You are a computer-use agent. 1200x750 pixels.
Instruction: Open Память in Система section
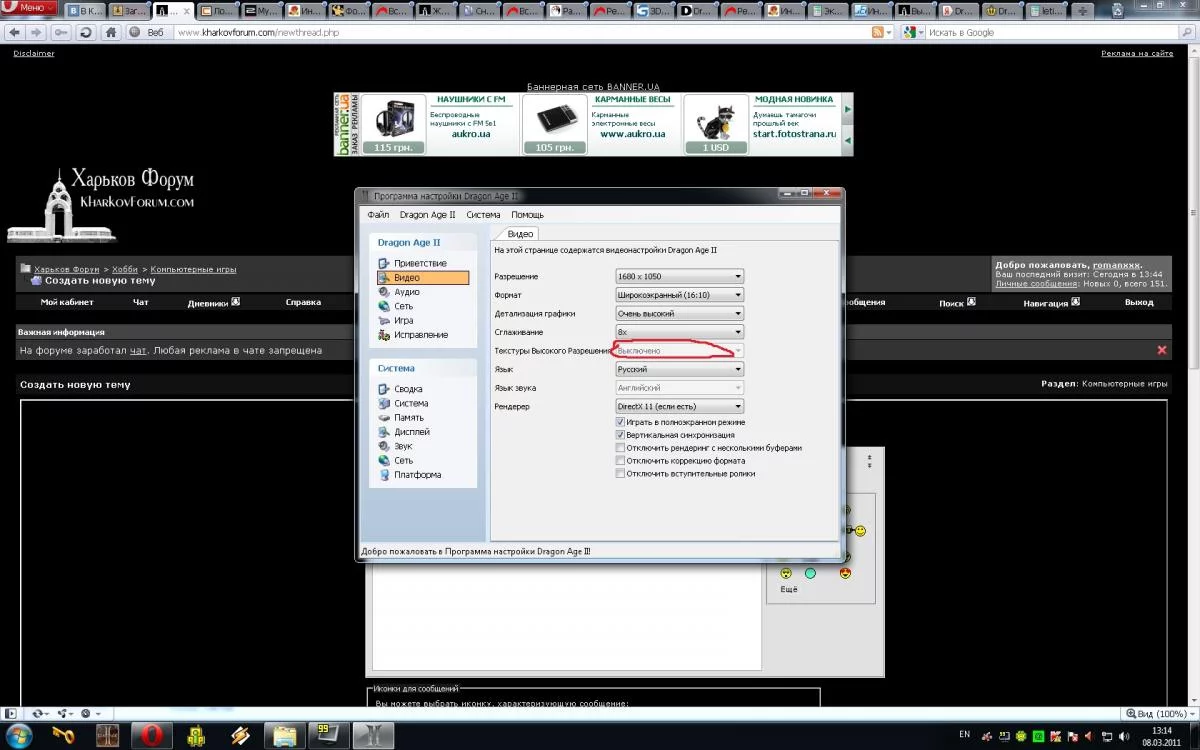(x=409, y=417)
